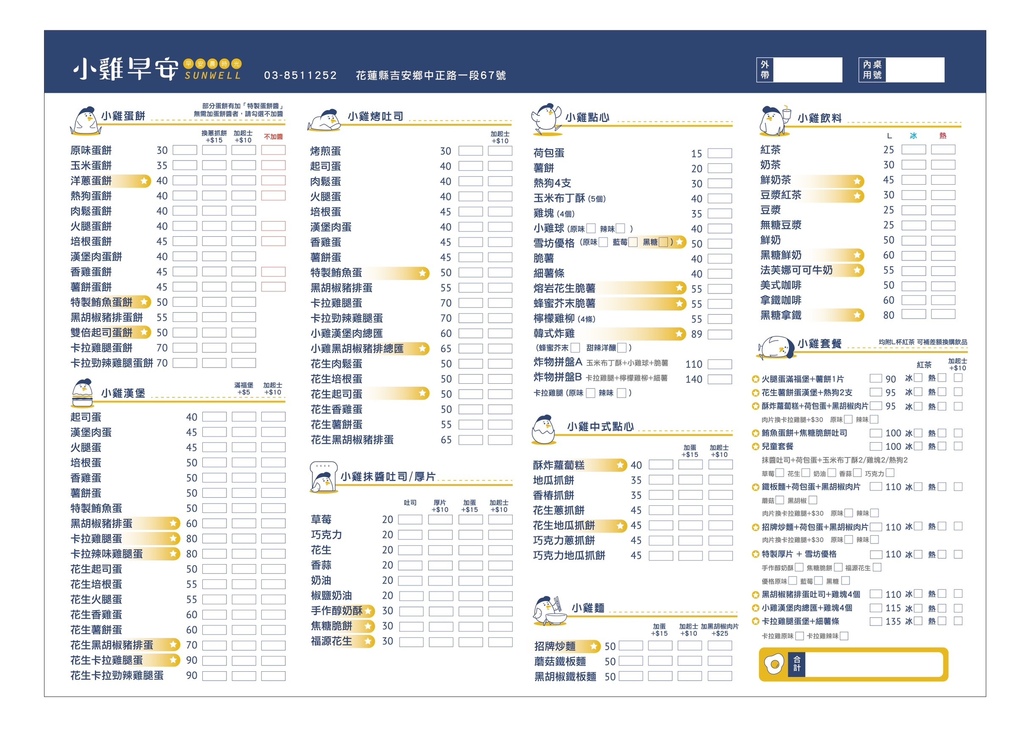Image resolution: width=1024 pixels, height=734 pixels.
Task: Click the address 花蓮縣吉安鄉中正路一段67號
Action: pyautogui.click(x=431, y=76)
